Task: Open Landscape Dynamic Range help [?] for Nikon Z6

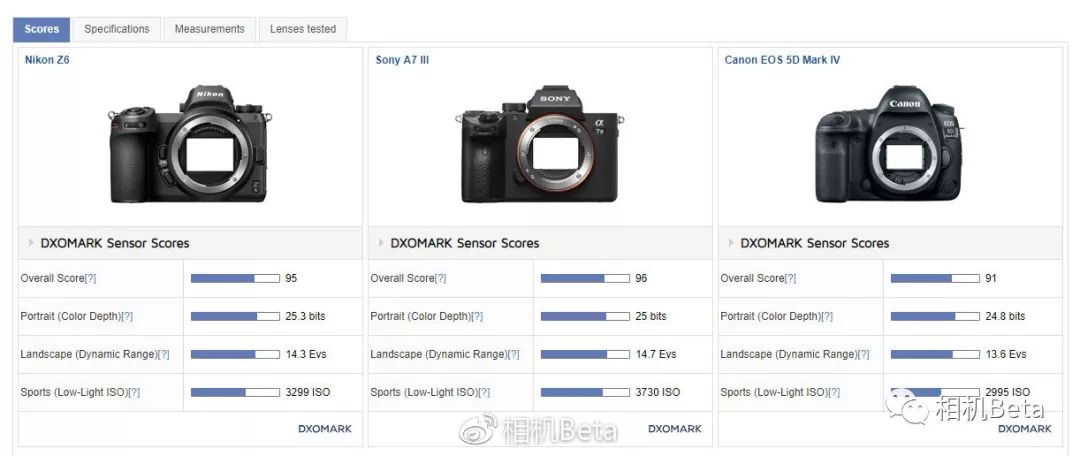Action: coord(163,354)
